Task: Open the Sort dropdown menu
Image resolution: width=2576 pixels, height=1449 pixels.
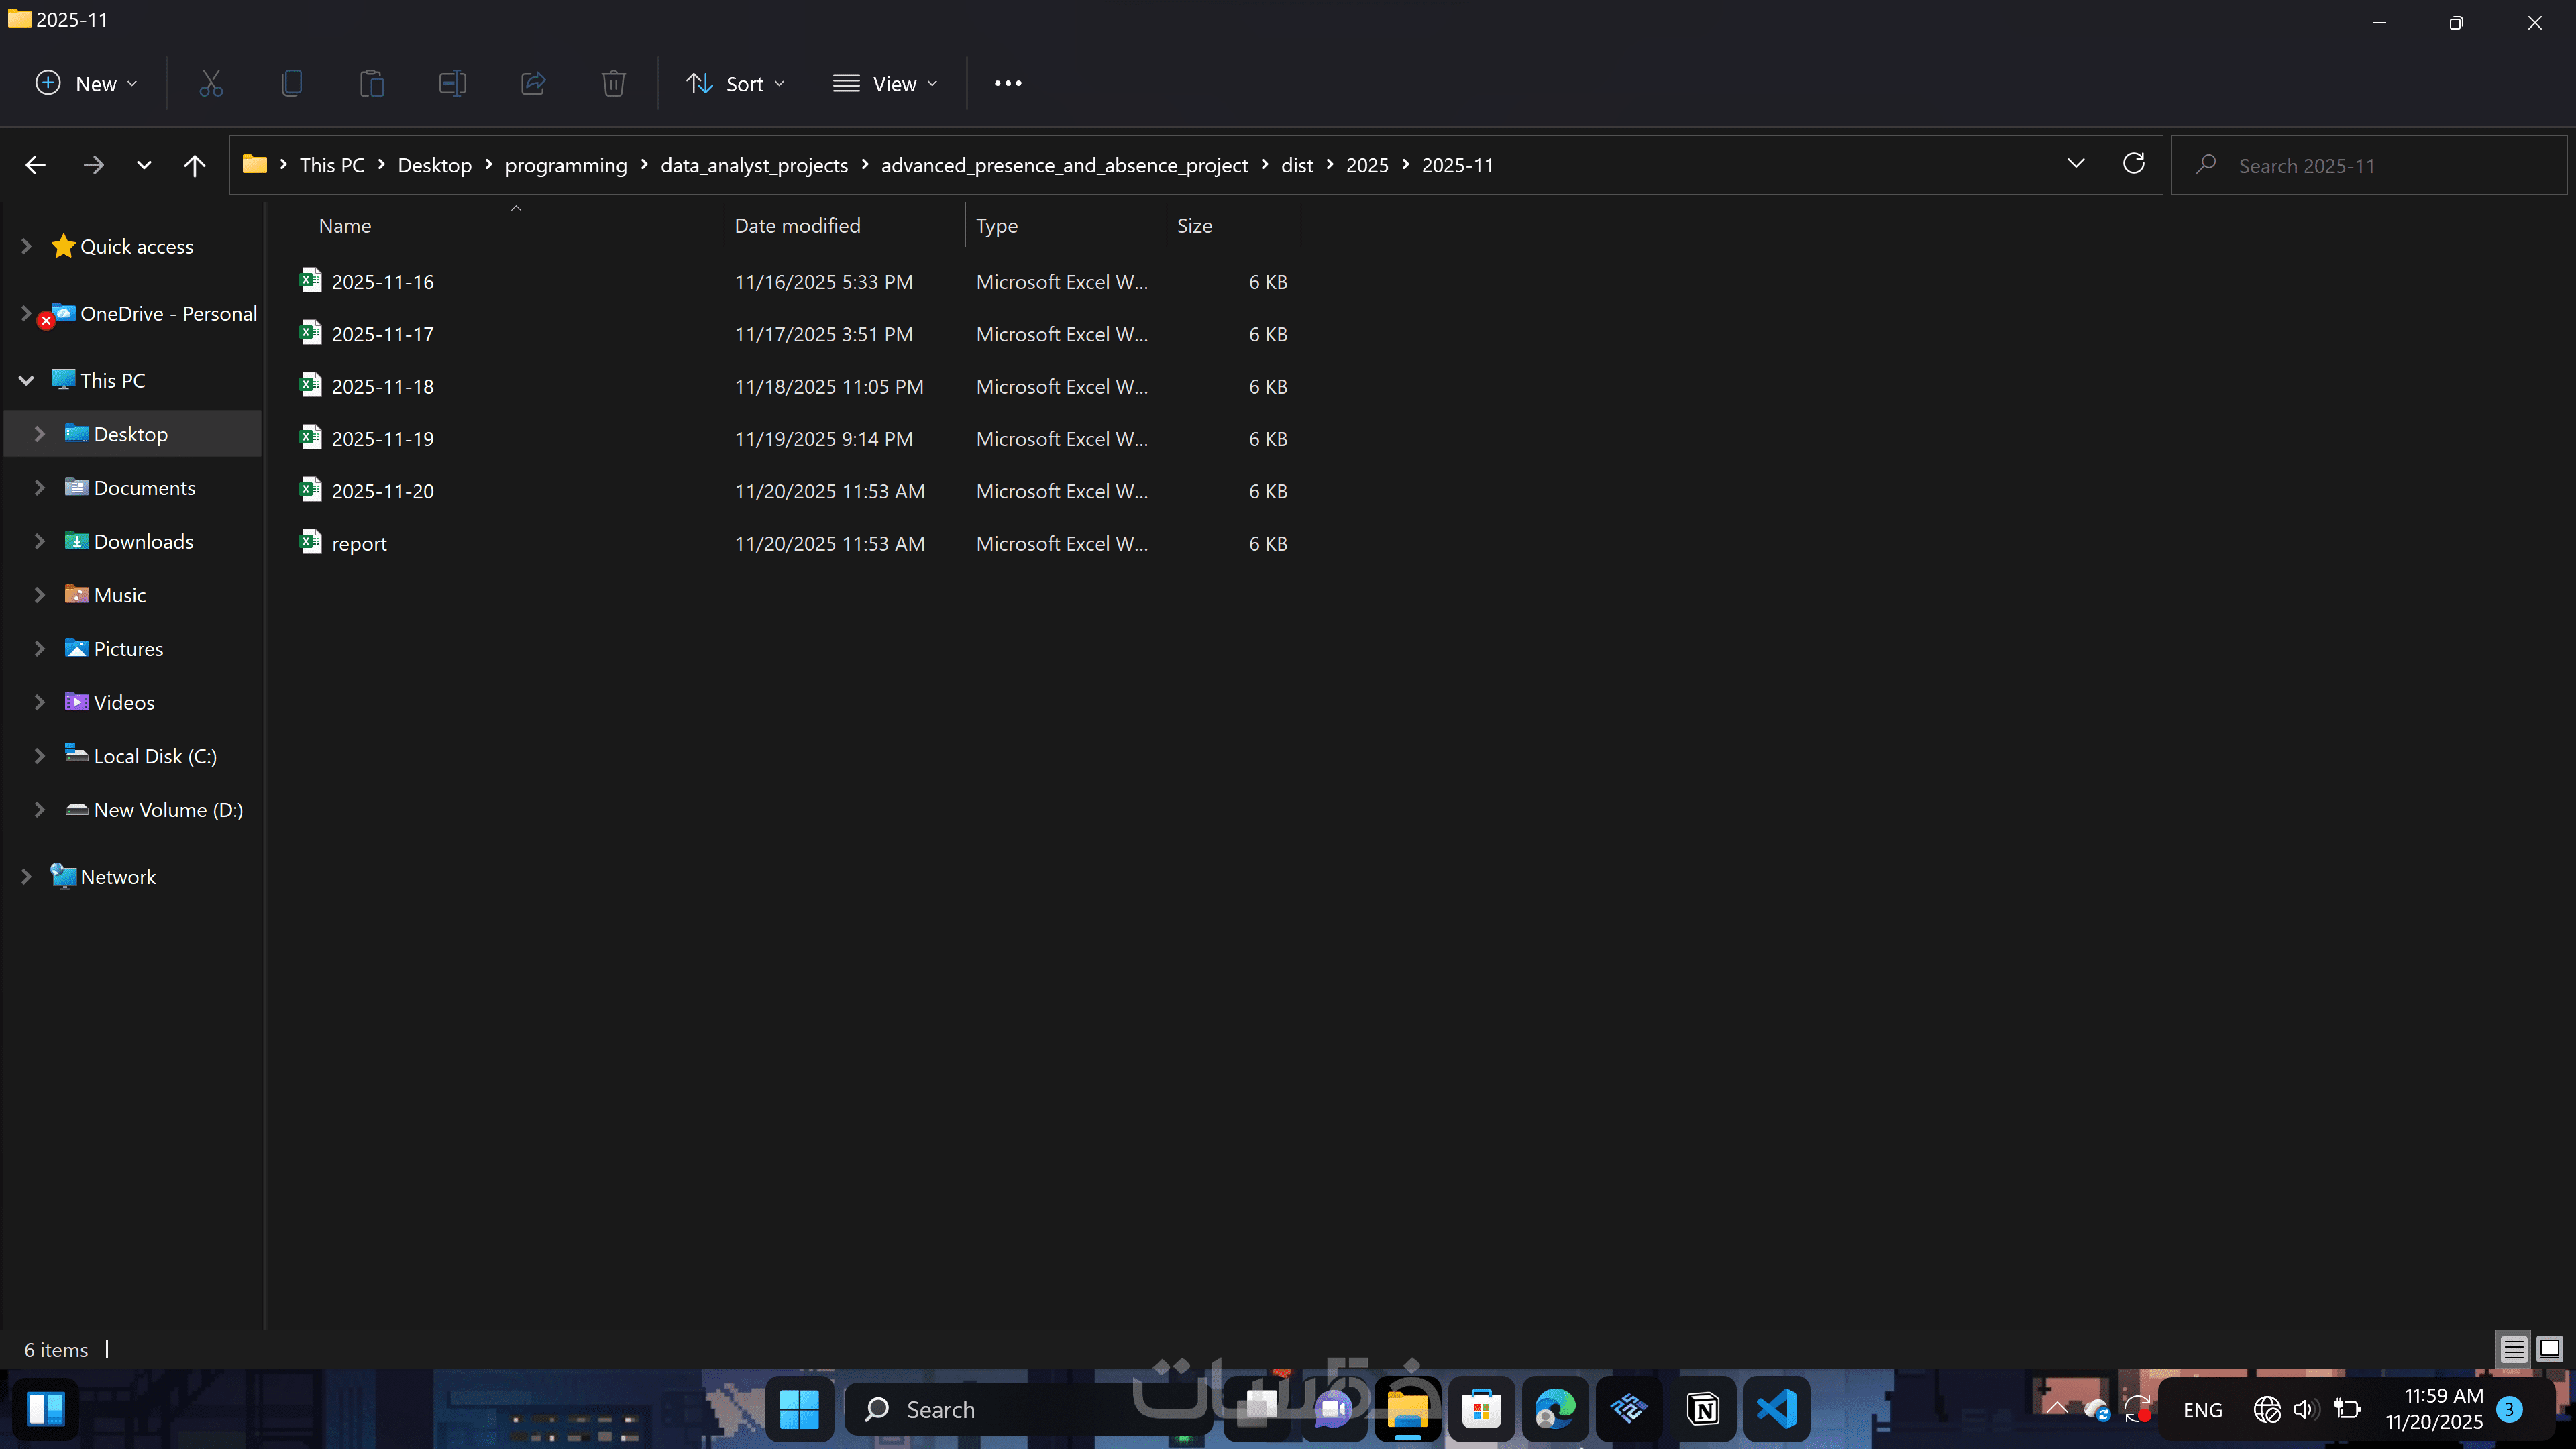Action: click(735, 84)
